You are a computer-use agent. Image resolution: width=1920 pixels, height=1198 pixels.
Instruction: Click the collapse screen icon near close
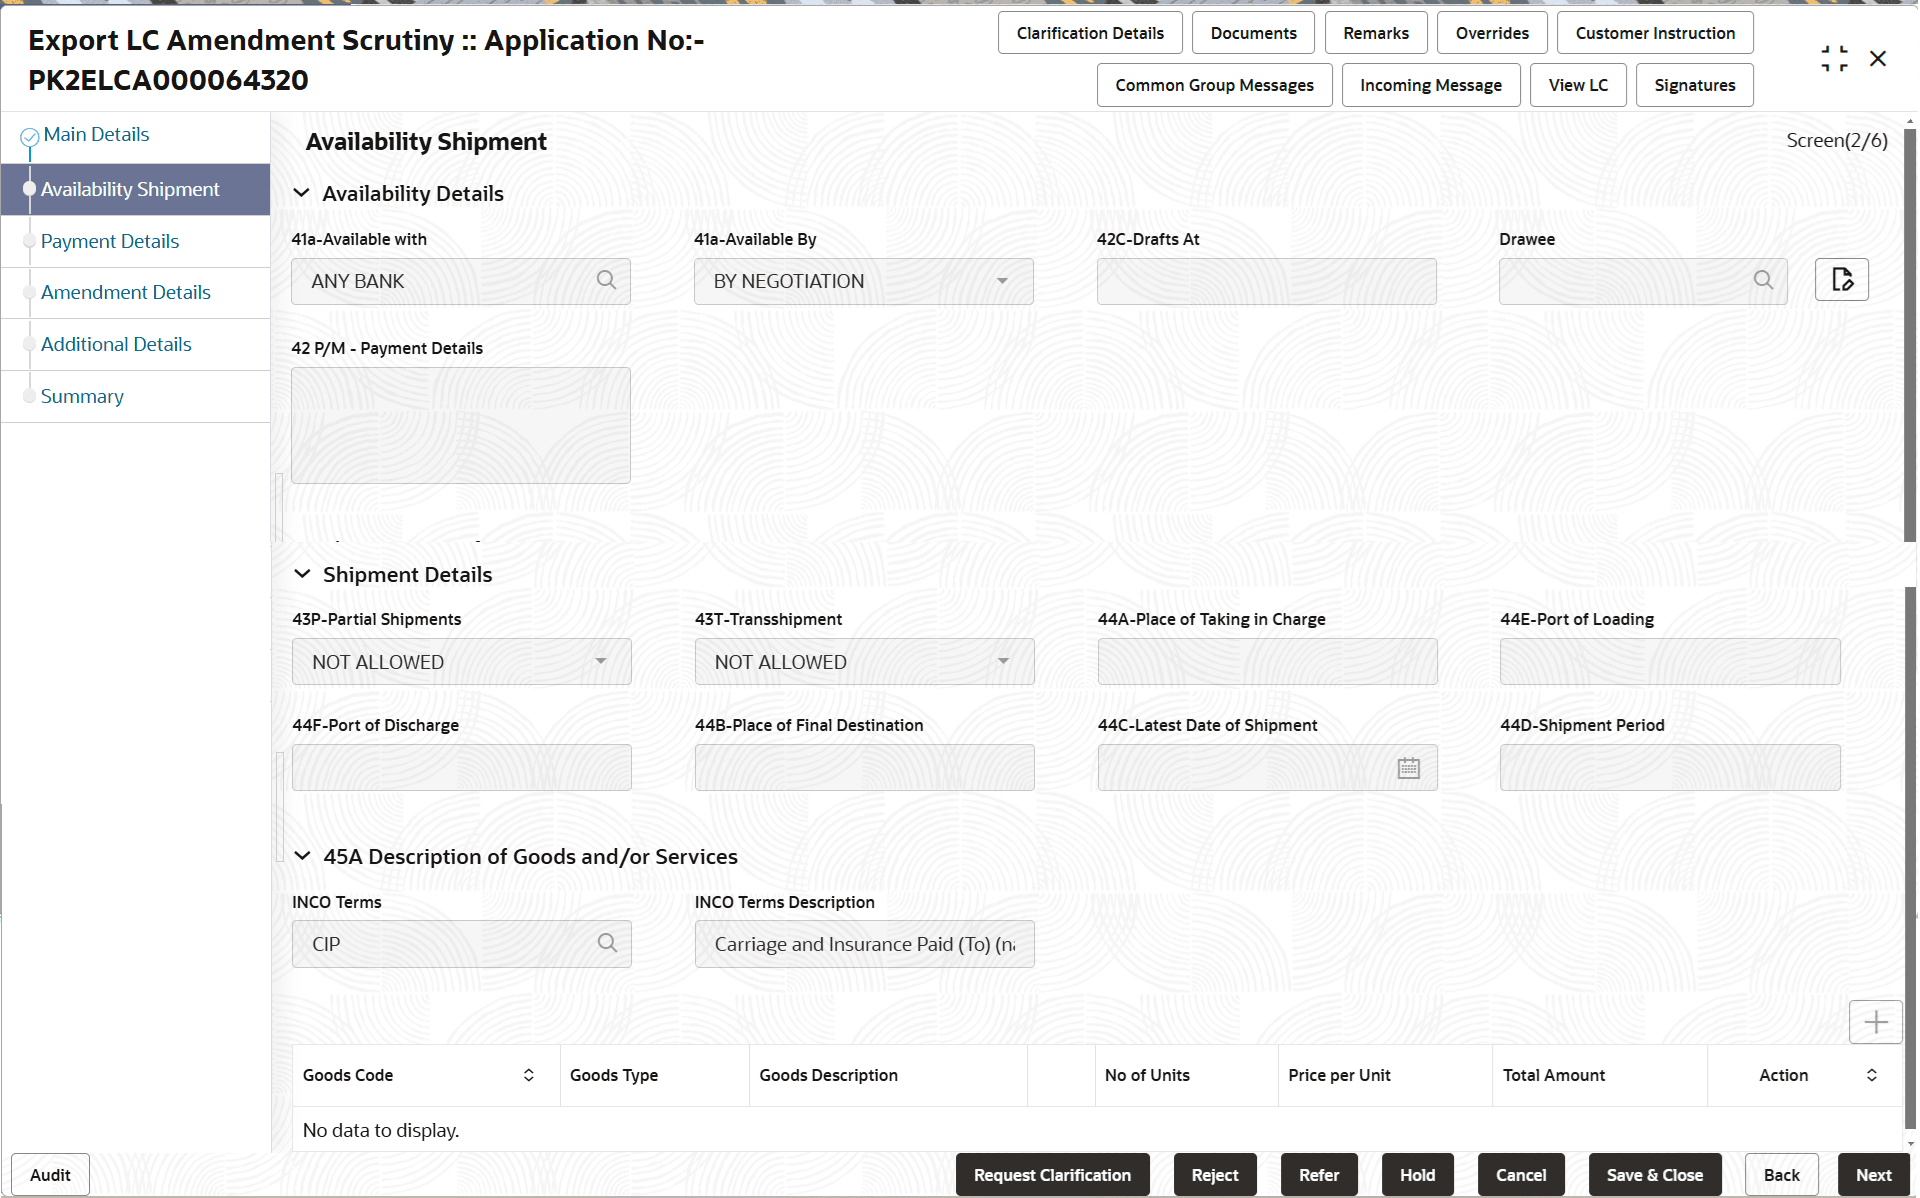click(1834, 59)
